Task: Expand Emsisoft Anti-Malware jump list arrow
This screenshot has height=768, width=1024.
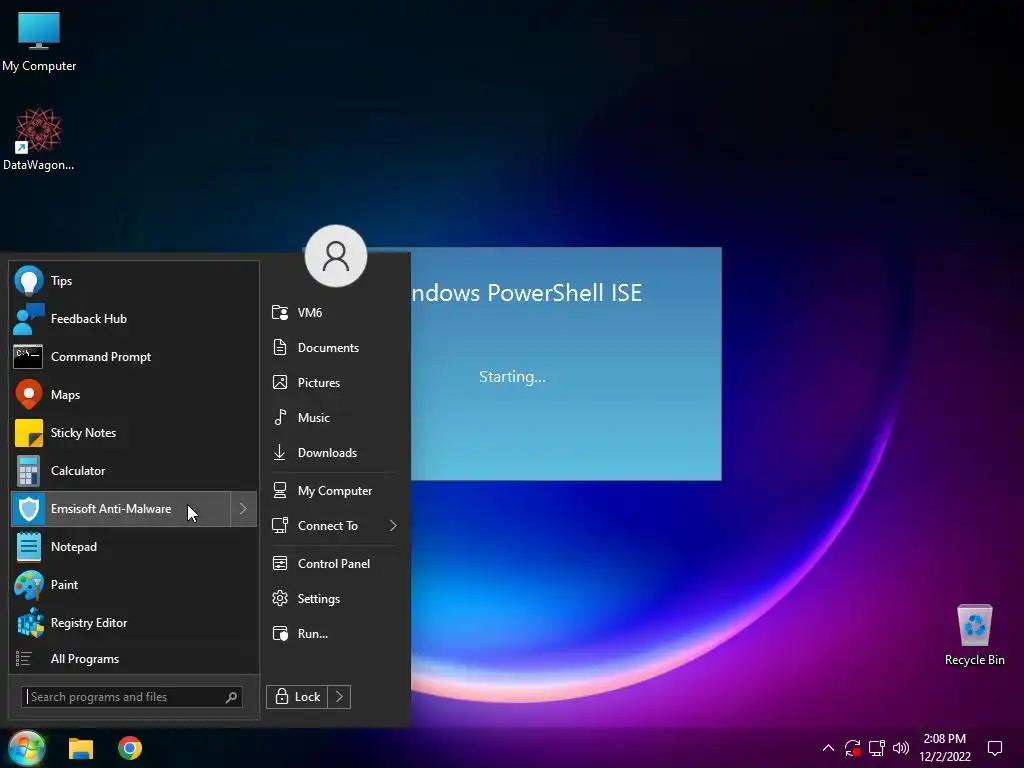Action: 243,509
